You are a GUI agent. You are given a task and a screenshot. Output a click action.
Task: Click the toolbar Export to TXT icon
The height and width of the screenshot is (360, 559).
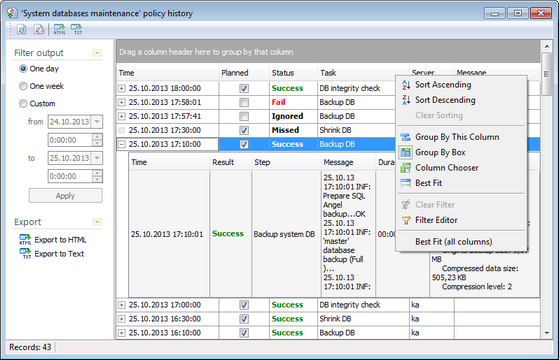[x=77, y=29]
